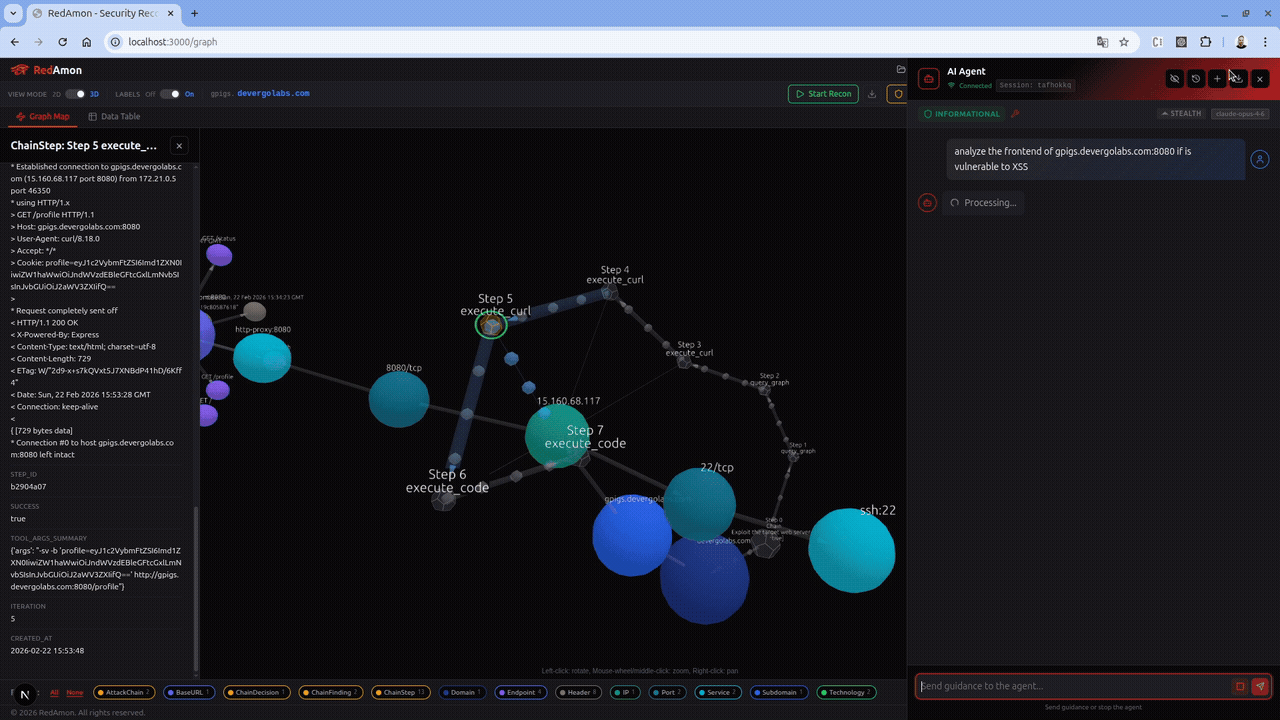Close the ChainStep details panel
This screenshot has height=720, width=1280.
pyautogui.click(x=178, y=146)
